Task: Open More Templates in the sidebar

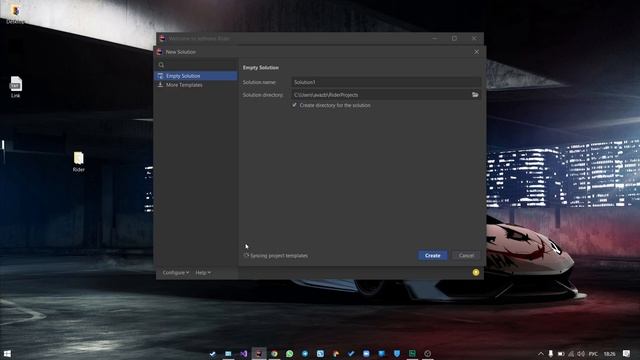Action: (196, 85)
